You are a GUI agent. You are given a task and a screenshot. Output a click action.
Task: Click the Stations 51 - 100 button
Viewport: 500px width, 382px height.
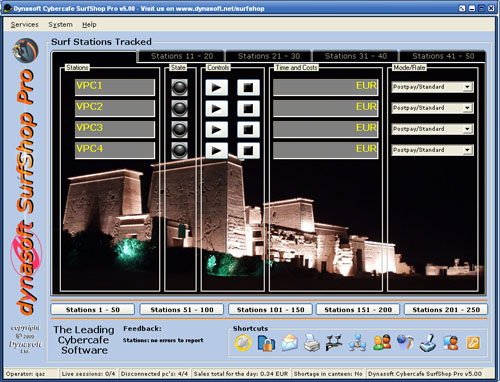point(182,310)
